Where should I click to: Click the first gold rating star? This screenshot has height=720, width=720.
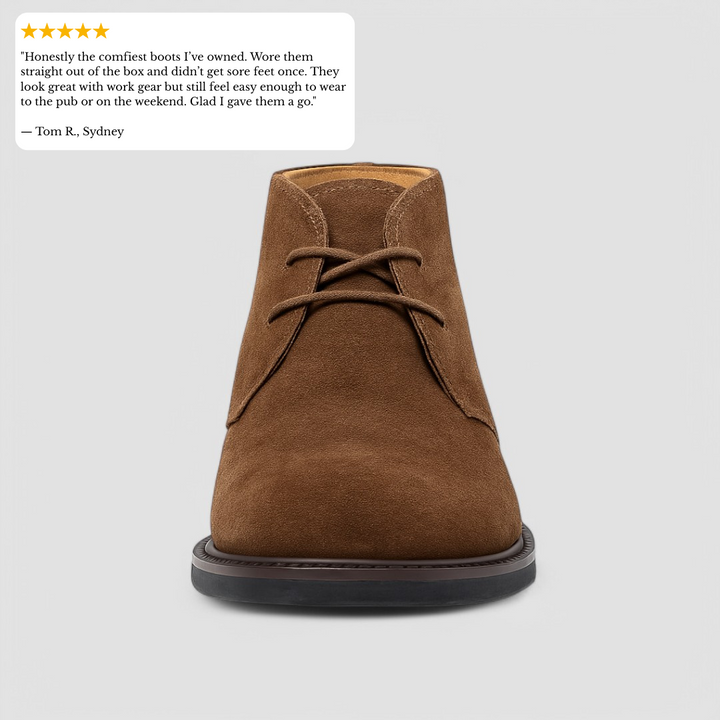point(29,31)
